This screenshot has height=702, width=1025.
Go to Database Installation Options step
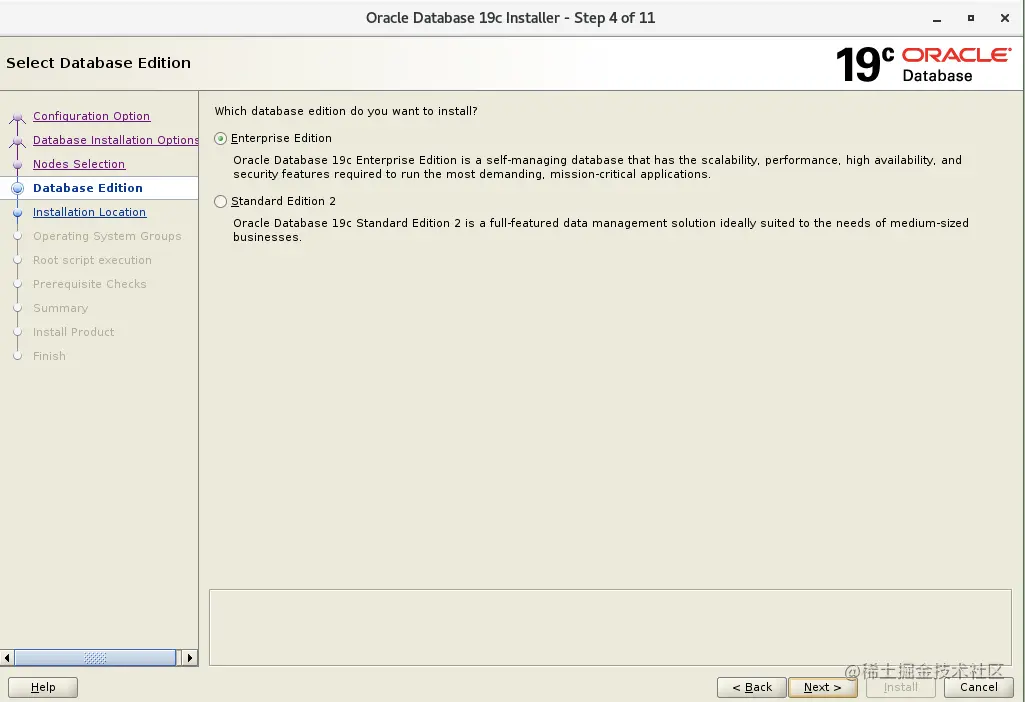click(116, 140)
